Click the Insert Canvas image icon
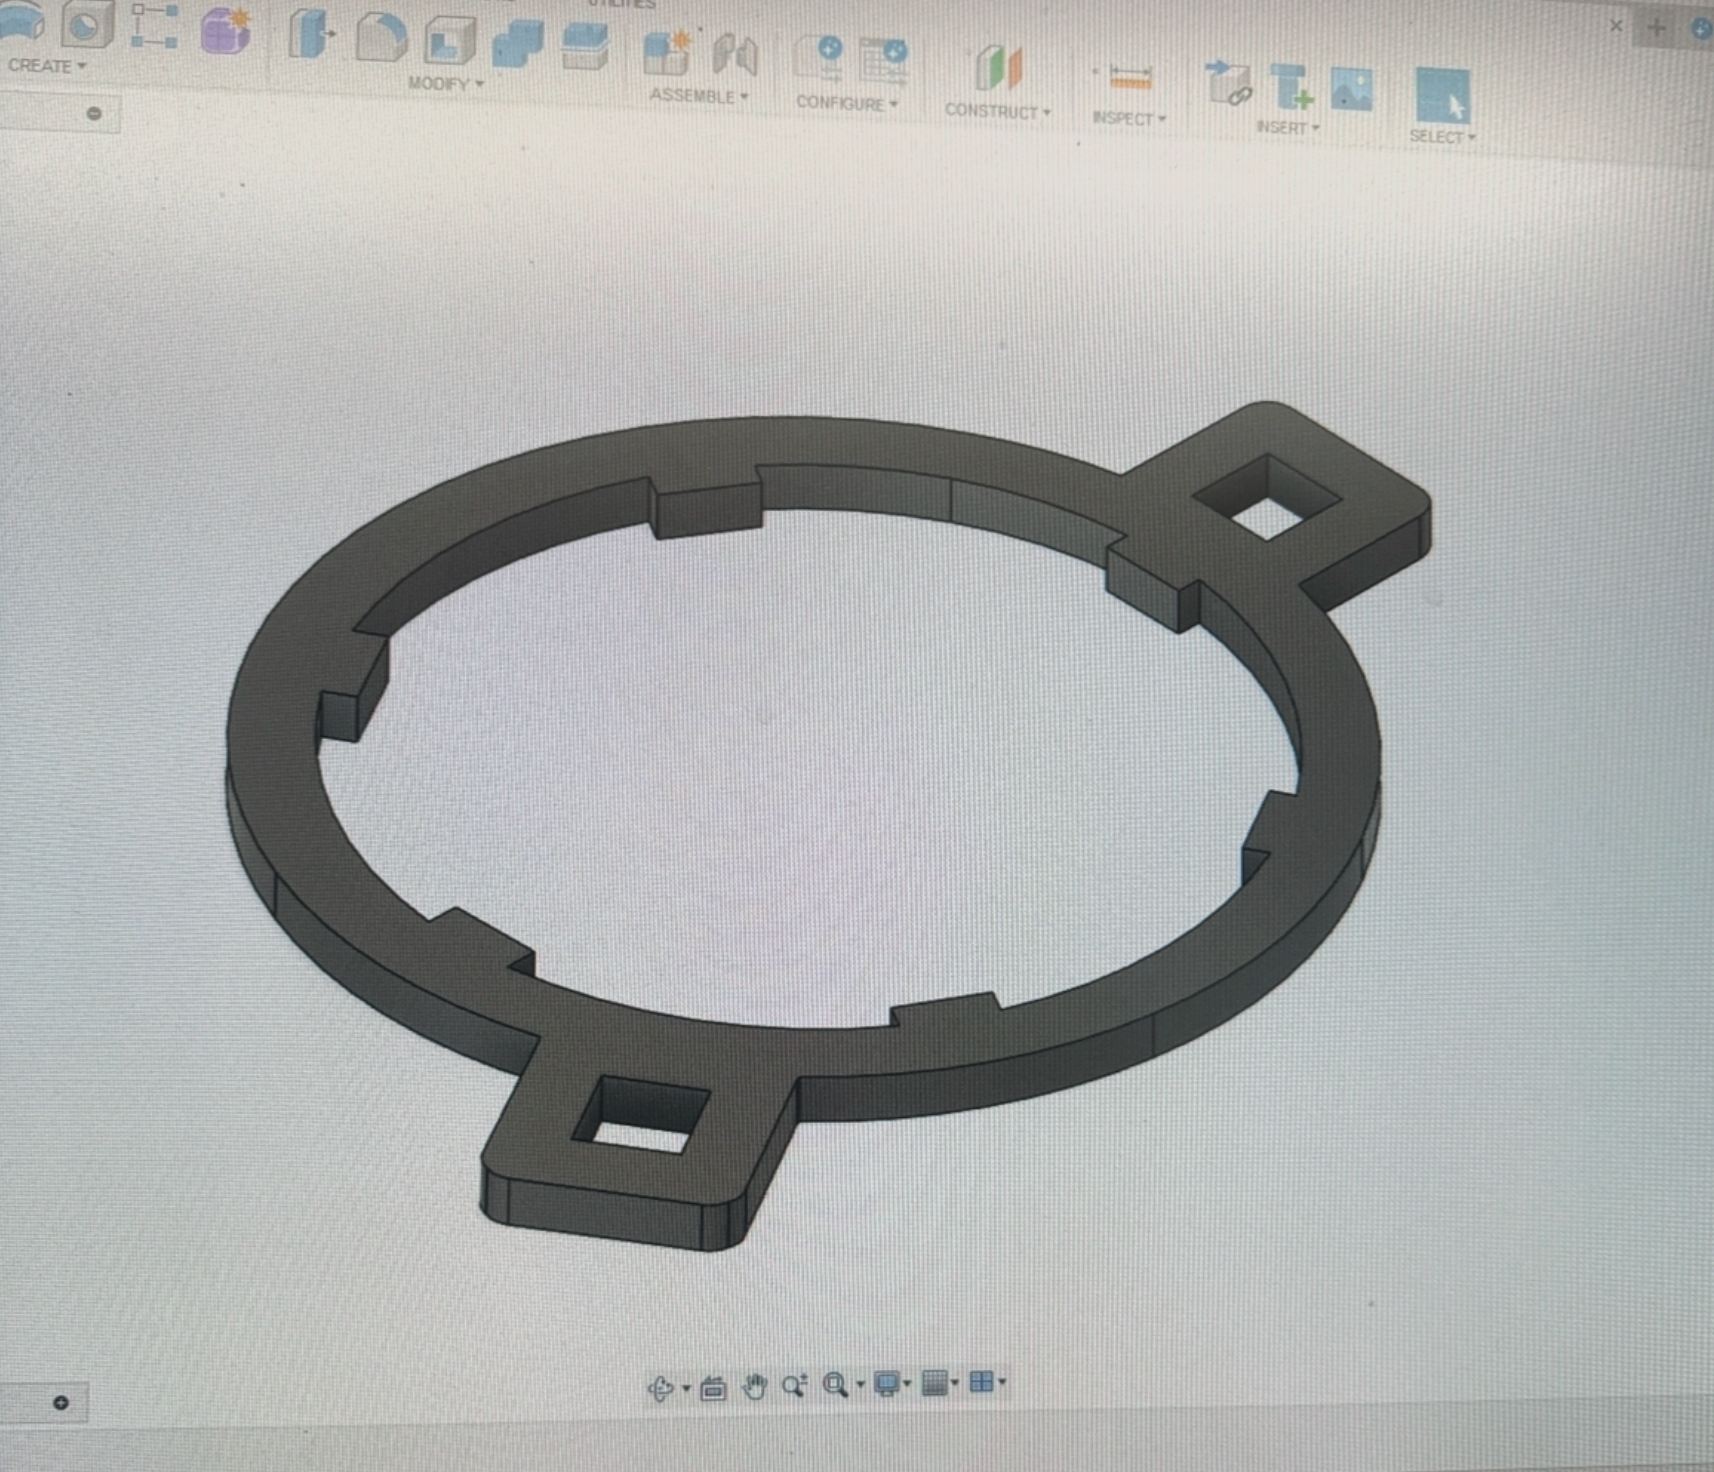Viewport: 1714px width, 1472px height. tap(1351, 90)
